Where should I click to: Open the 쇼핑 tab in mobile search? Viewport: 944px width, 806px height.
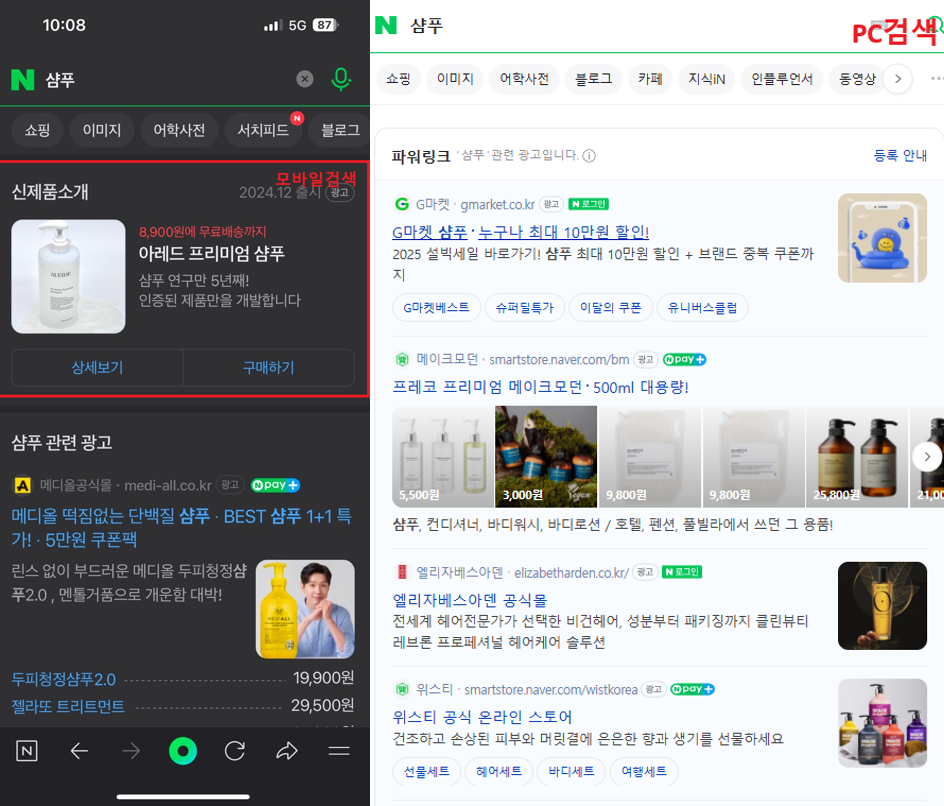point(37,130)
